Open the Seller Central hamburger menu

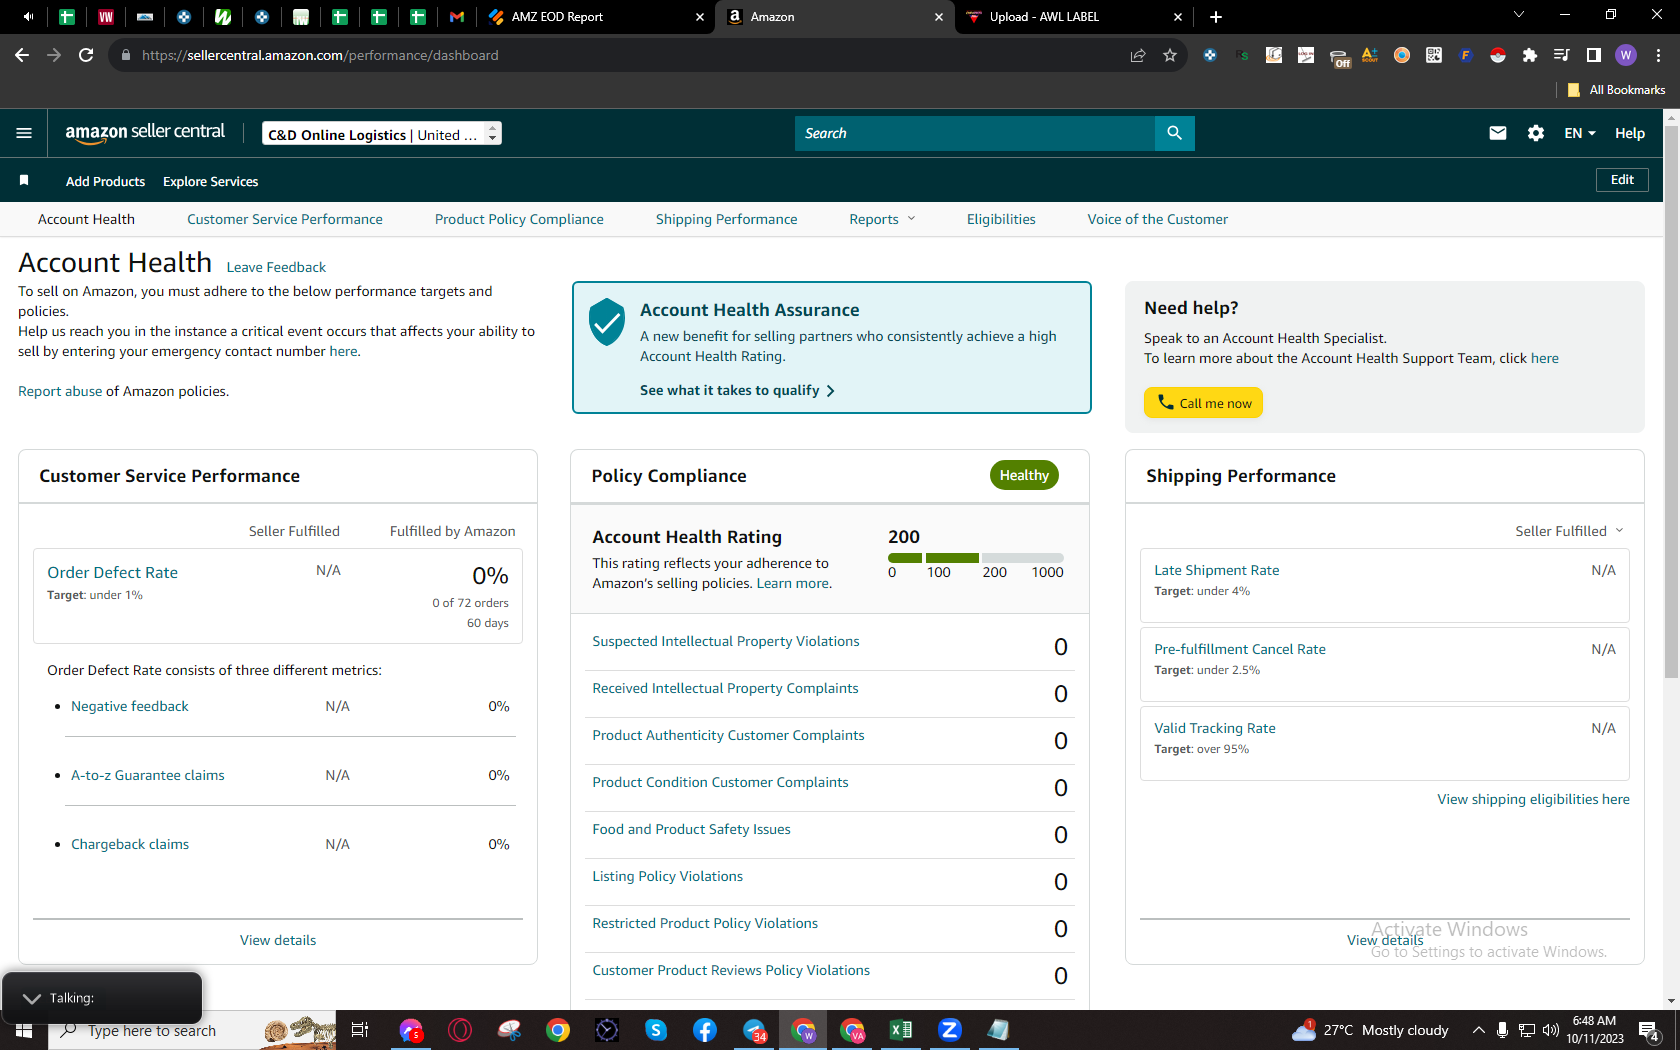coord(24,133)
